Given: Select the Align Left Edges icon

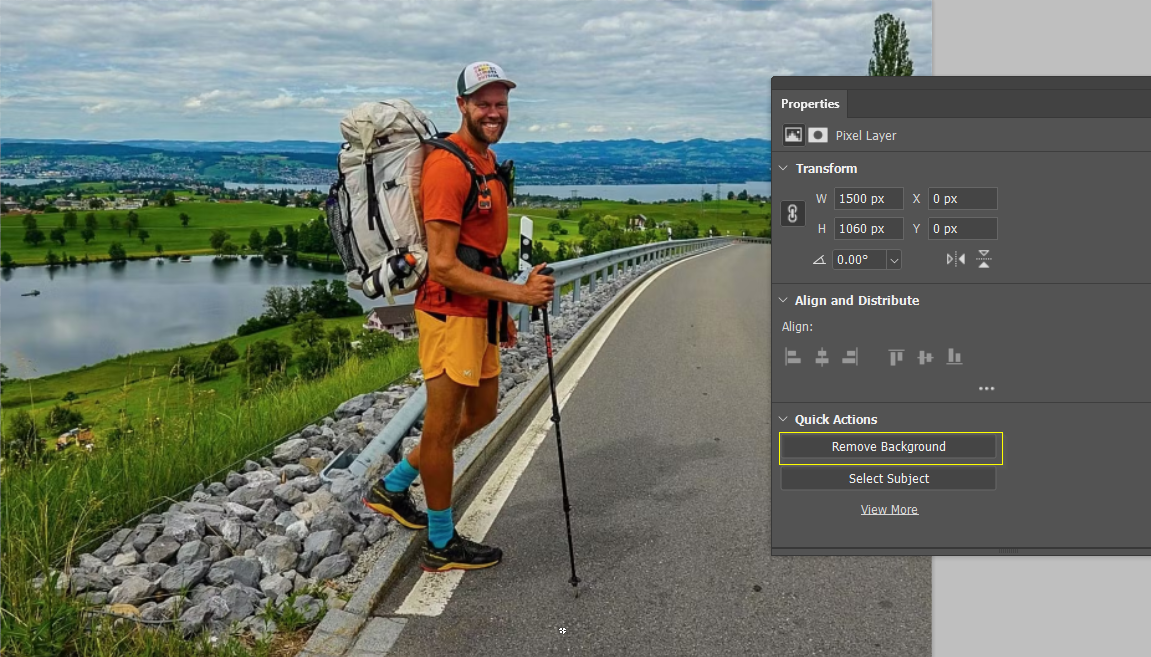Looking at the screenshot, I should [793, 357].
